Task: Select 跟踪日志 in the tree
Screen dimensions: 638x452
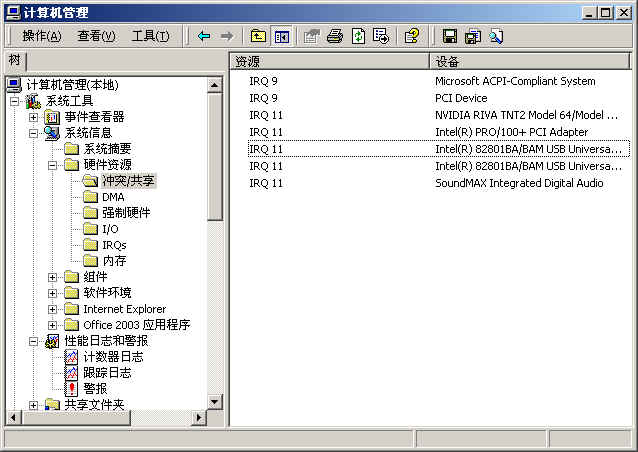Action: coord(107,373)
